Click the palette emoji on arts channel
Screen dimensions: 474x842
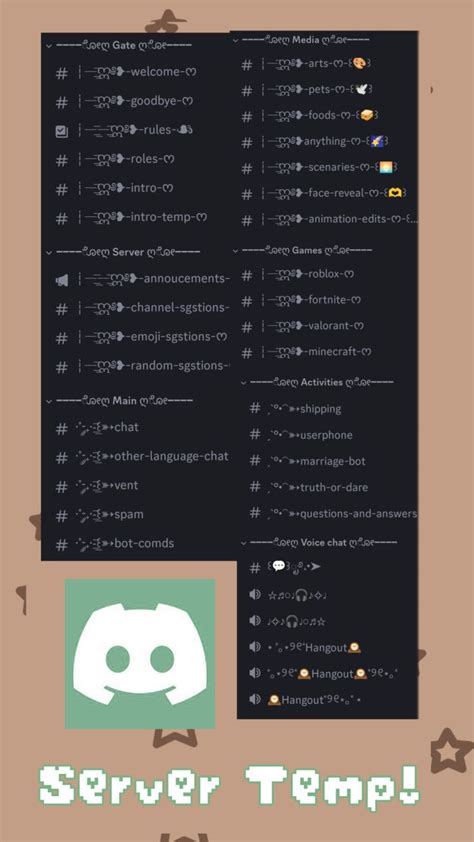[x=359, y=64]
